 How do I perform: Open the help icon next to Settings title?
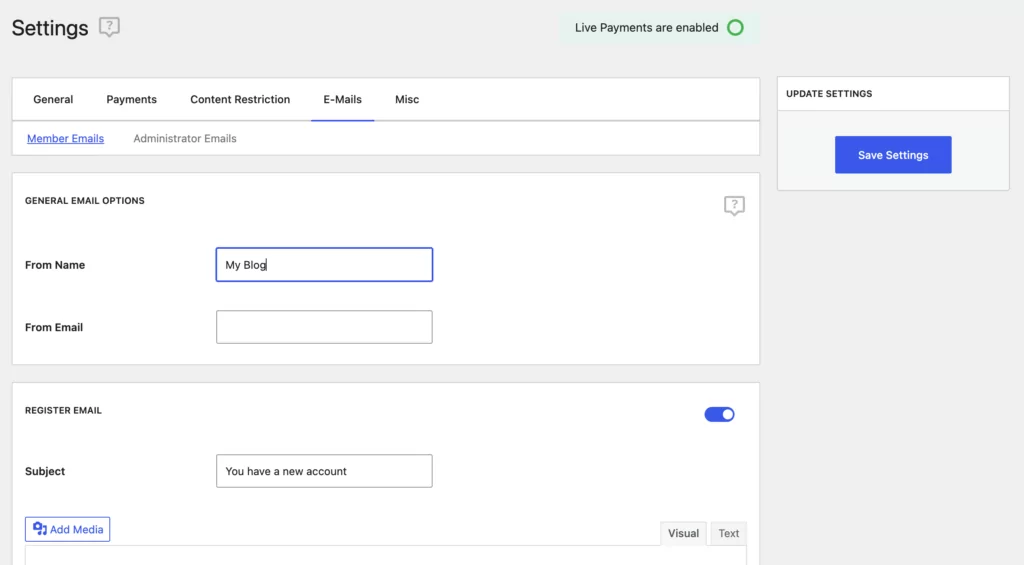click(109, 27)
